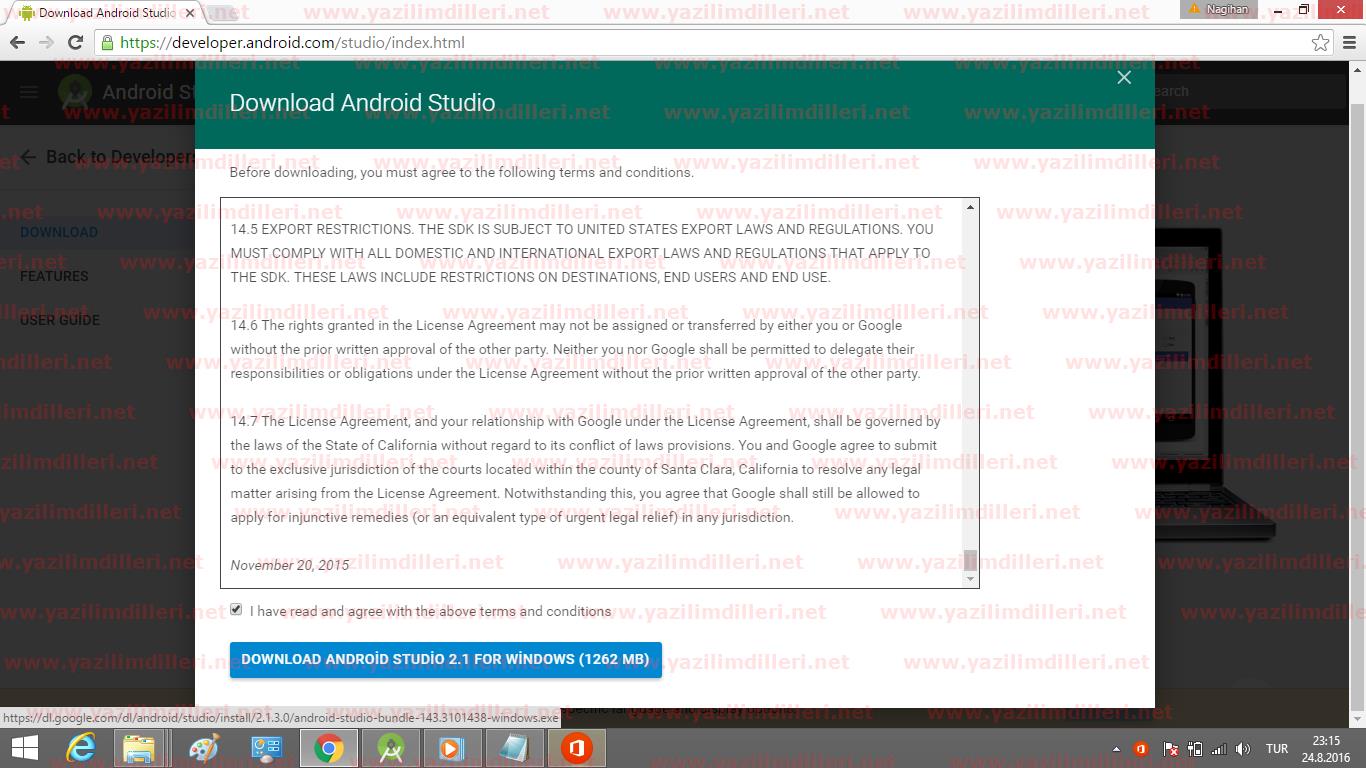
Task: Select the Download Android Studio browser tab
Action: [105, 13]
